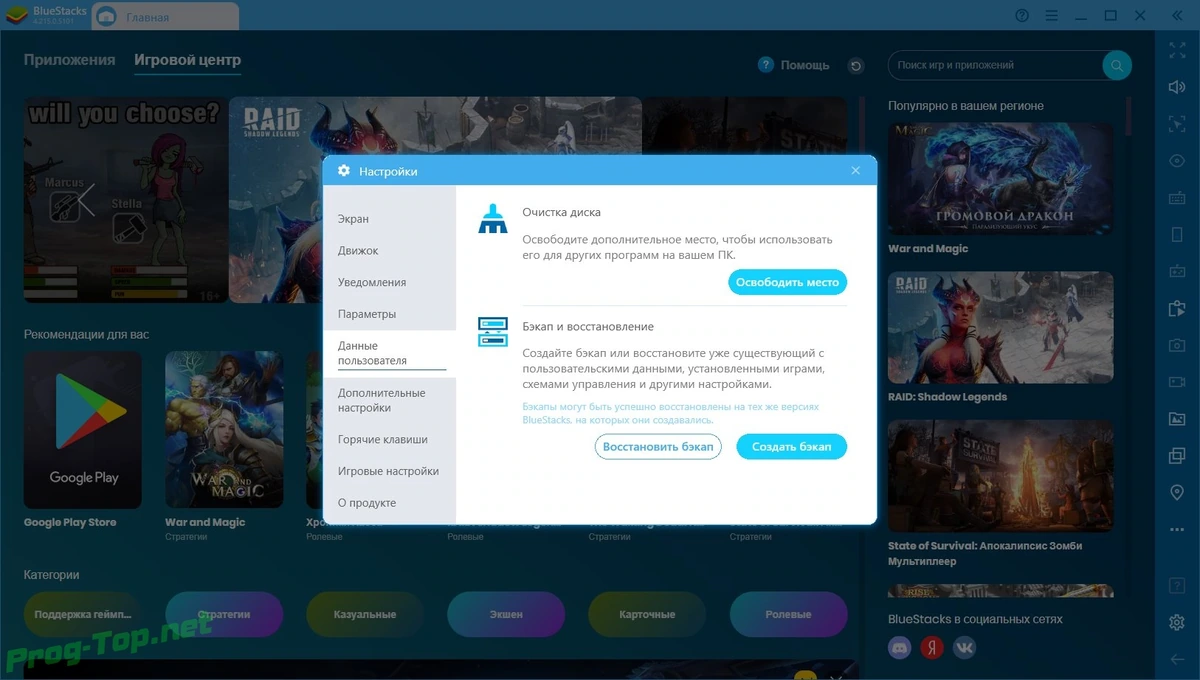
Task: Take a screenshot with camera icon
Action: [x=1177, y=346]
